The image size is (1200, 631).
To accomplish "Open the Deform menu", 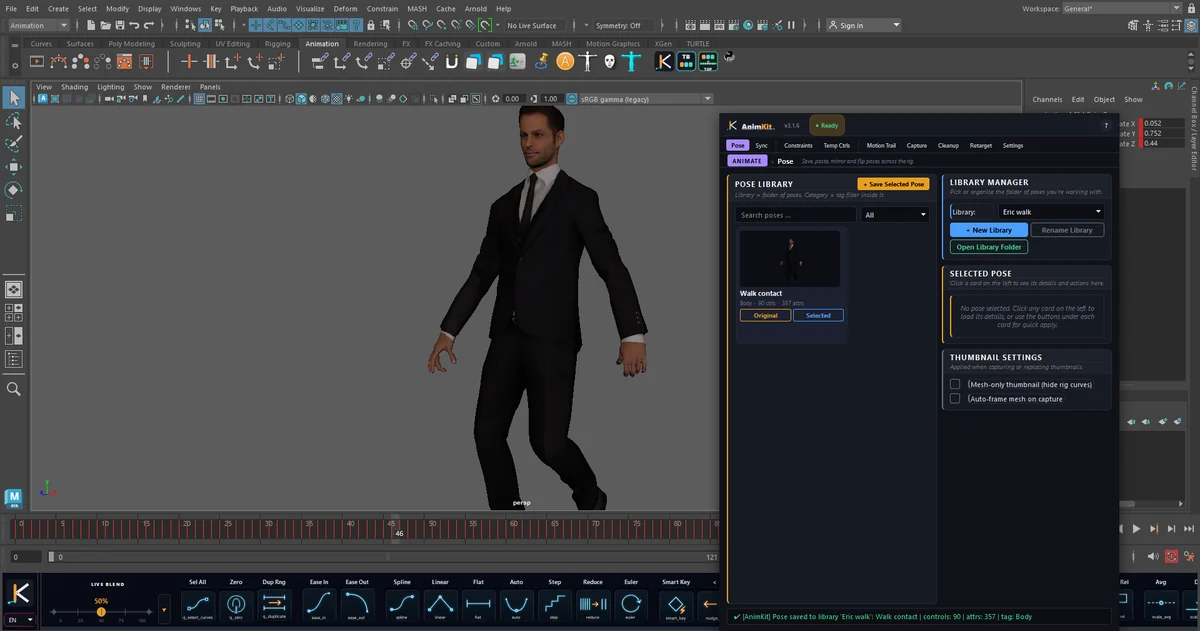I will point(345,8).
